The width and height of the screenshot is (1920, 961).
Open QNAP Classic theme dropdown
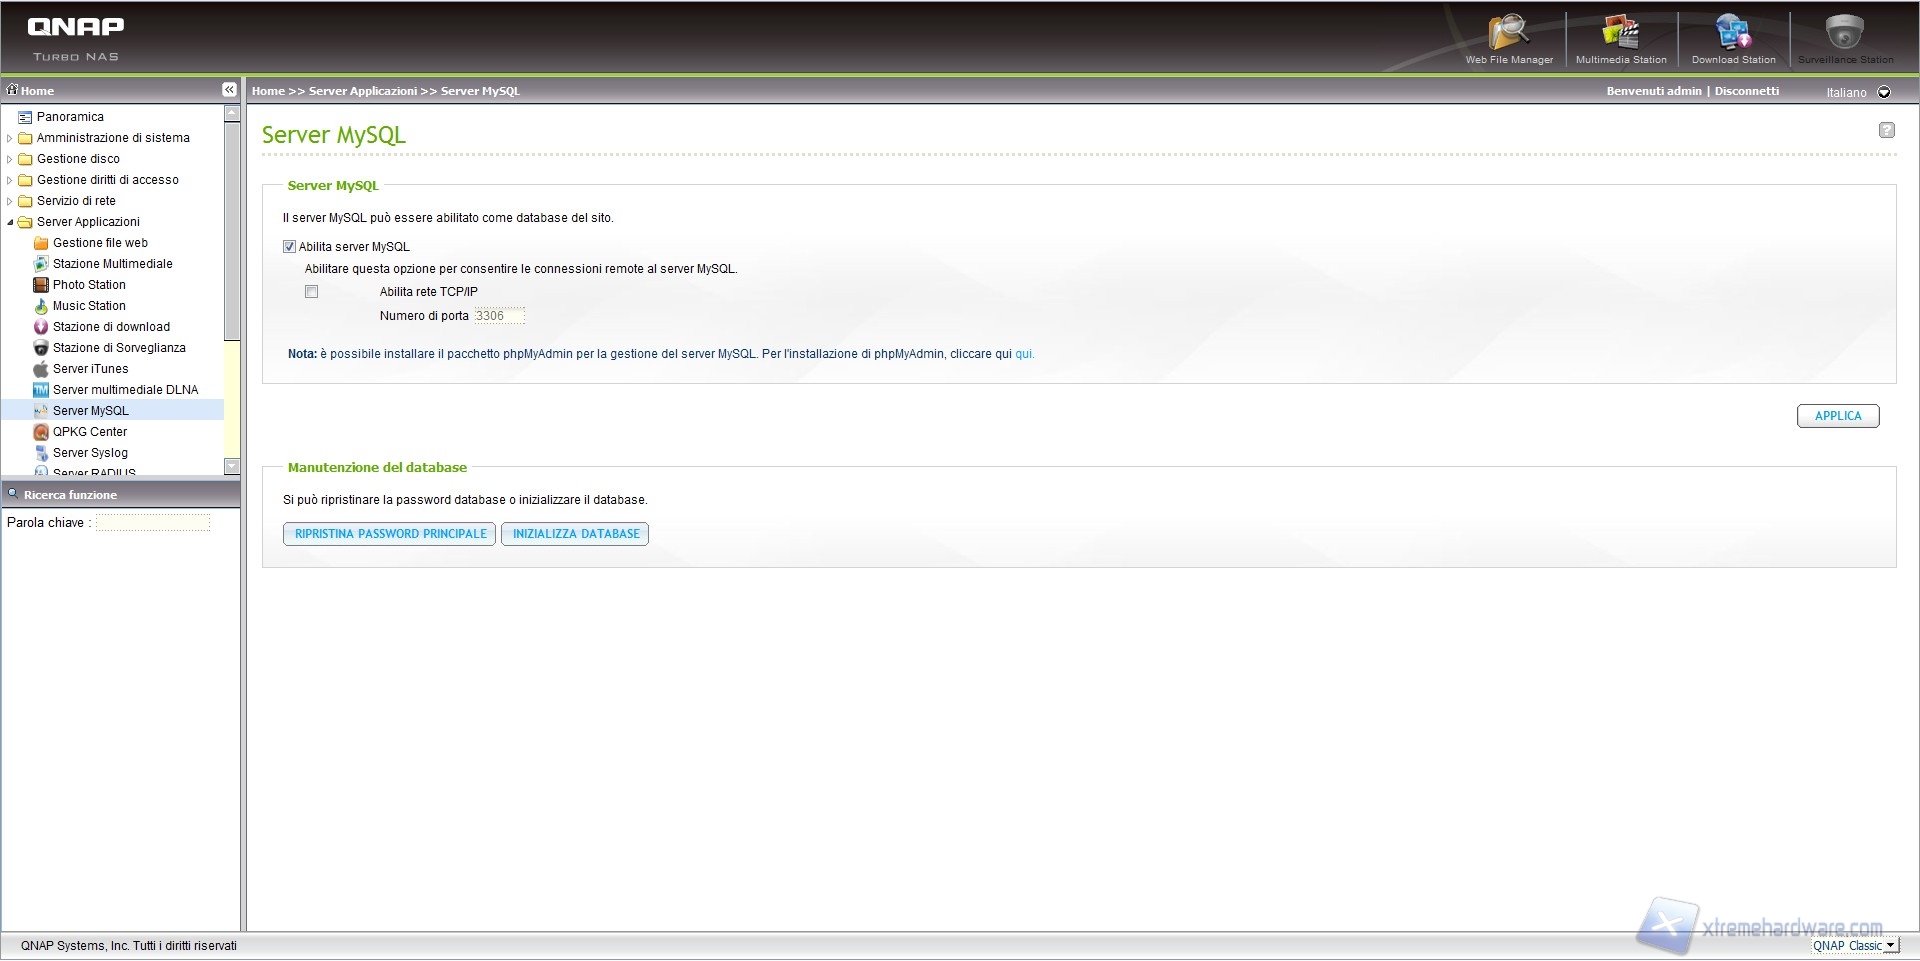[1855, 946]
